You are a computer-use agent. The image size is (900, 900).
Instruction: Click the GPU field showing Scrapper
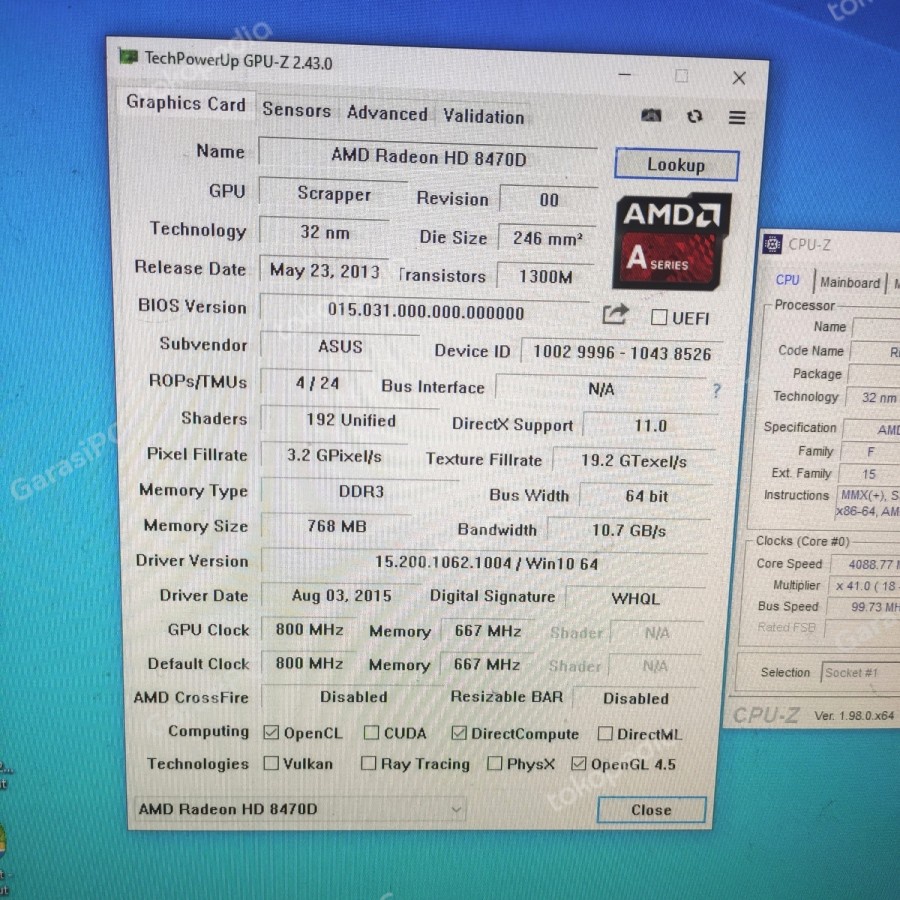(x=333, y=194)
